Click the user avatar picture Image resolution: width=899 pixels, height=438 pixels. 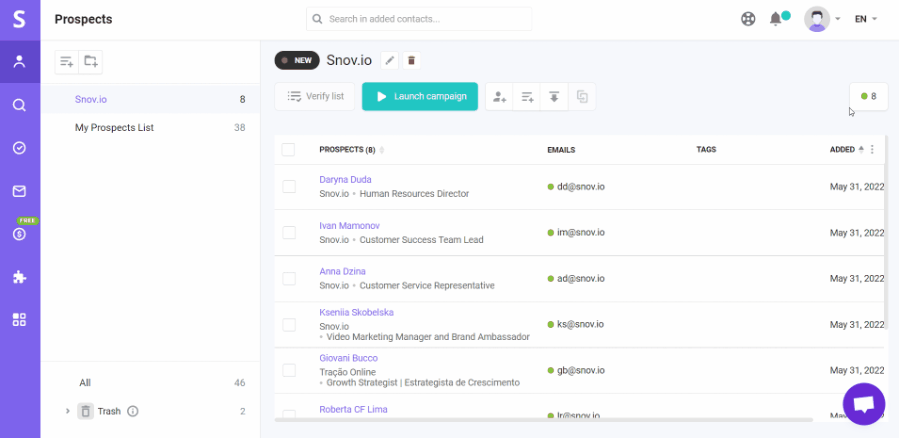coord(817,19)
